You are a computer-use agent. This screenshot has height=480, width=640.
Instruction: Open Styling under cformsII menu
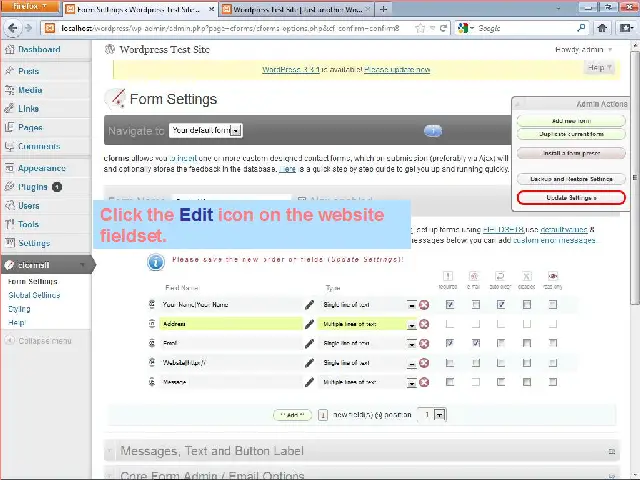pos(19,309)
